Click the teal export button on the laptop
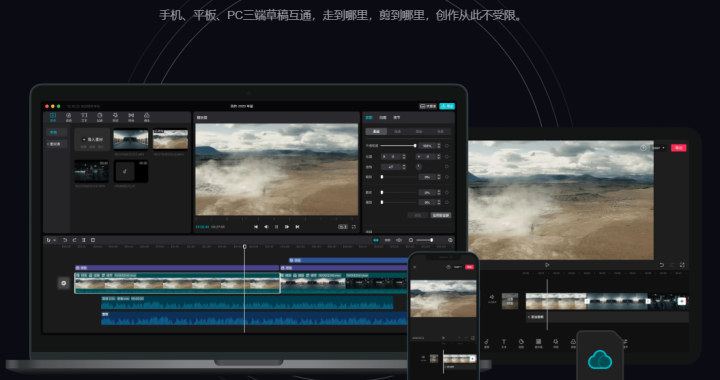720x380 pixels. pyautogui.click(x=447, y=106)
